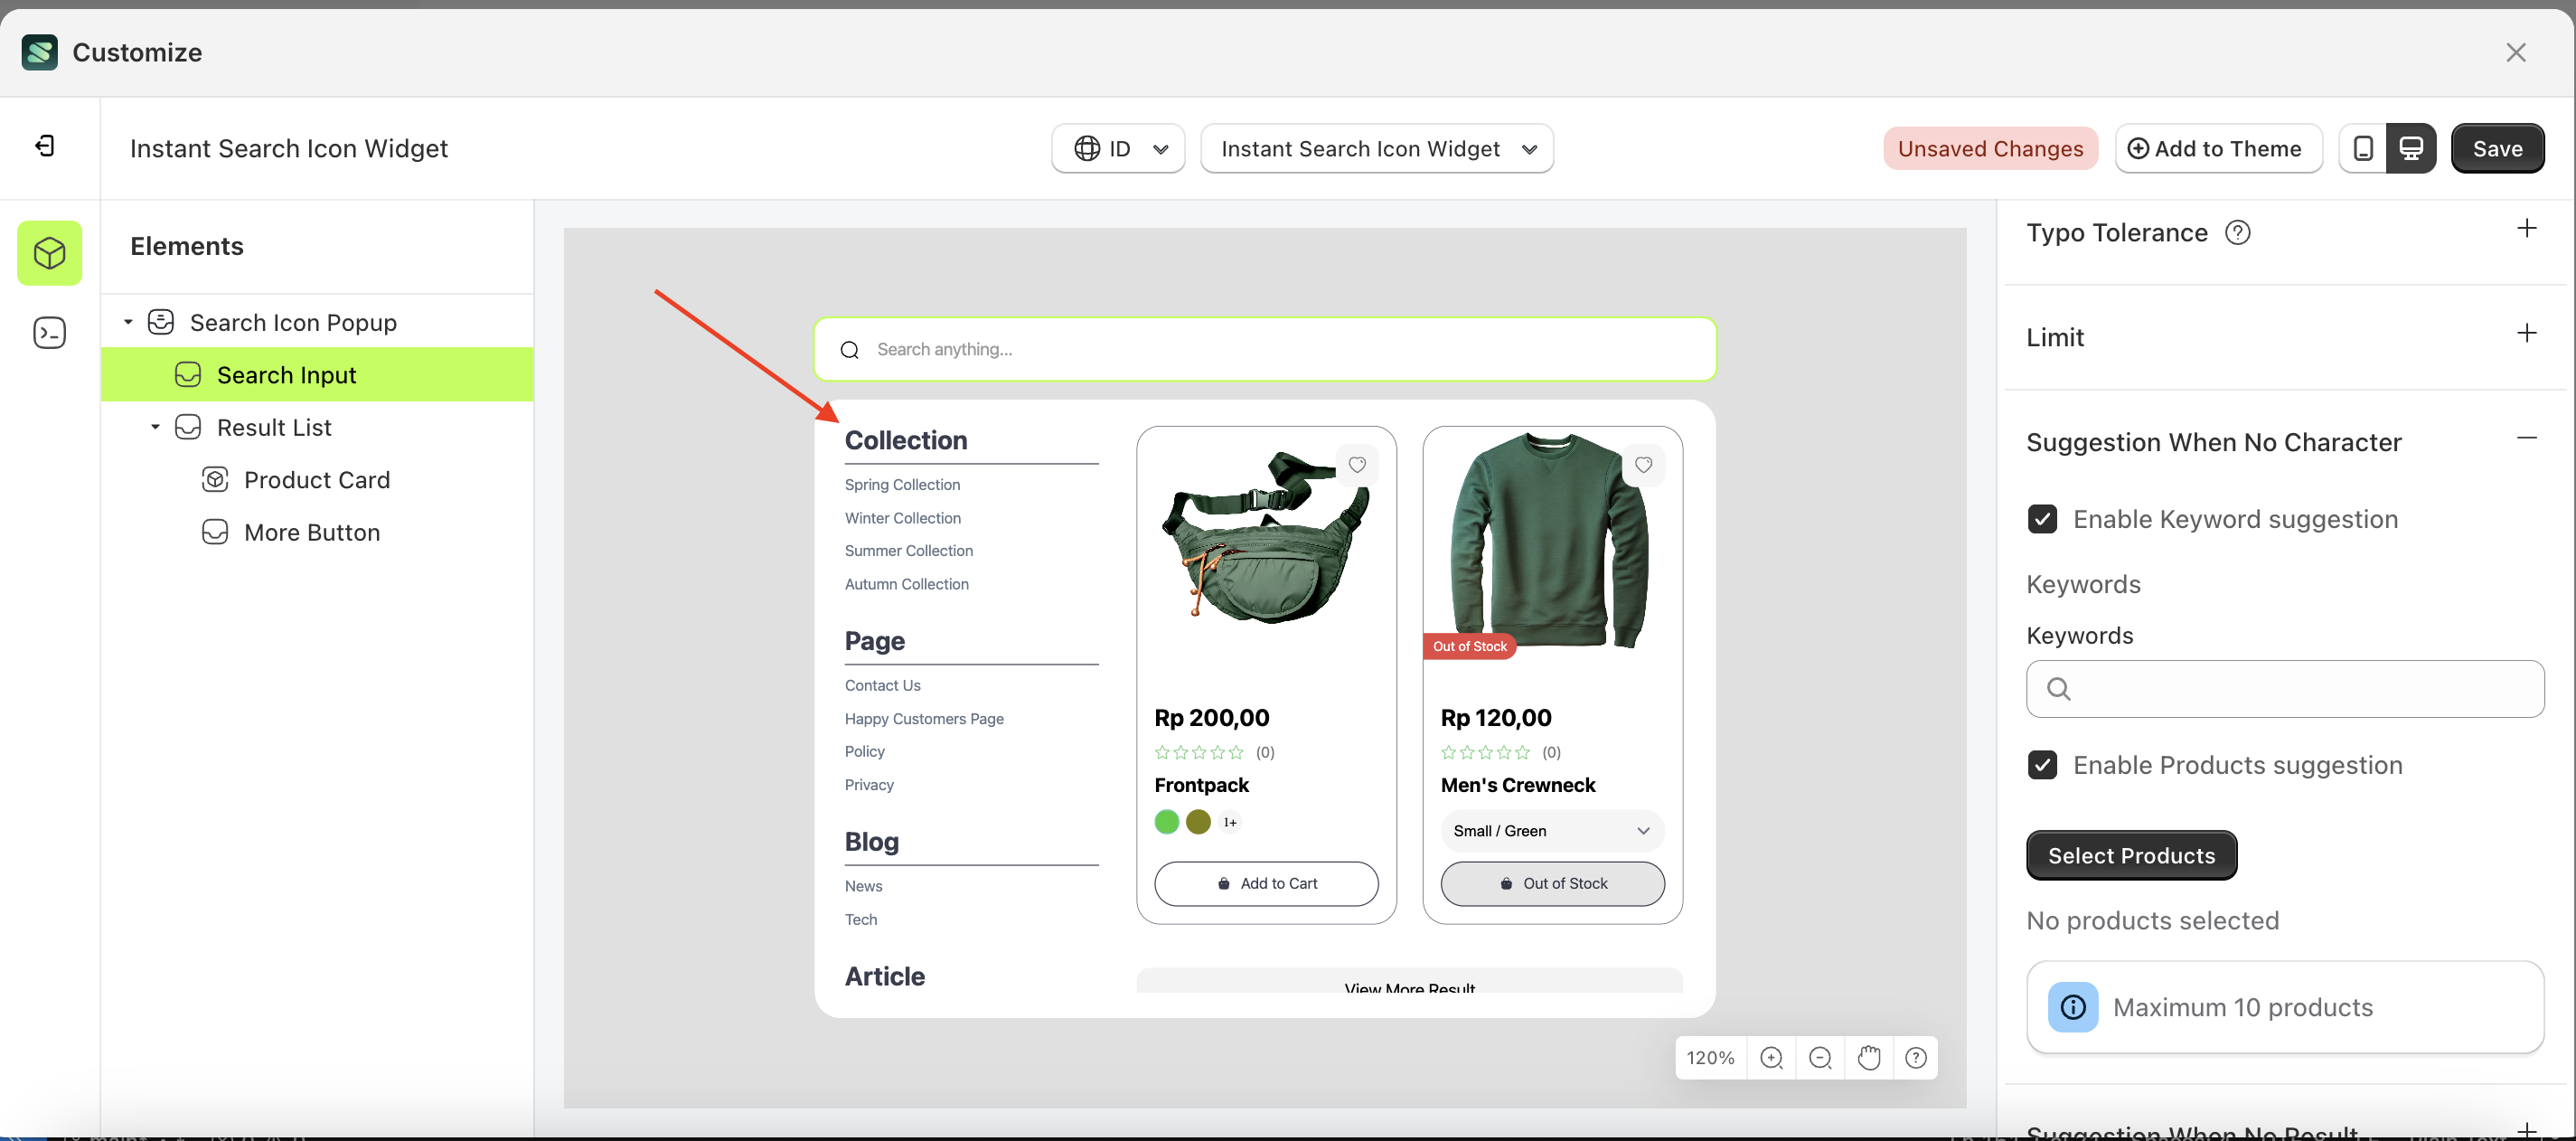Switch to mobile preview icon
This screenshot has height=1141, width=2576.
point(2362,148)
